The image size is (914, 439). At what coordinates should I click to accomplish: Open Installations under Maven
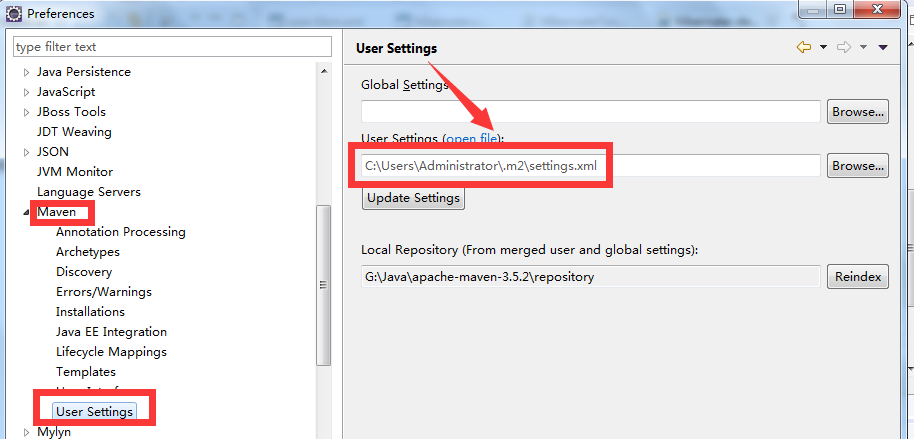click(x=90, y=311)
